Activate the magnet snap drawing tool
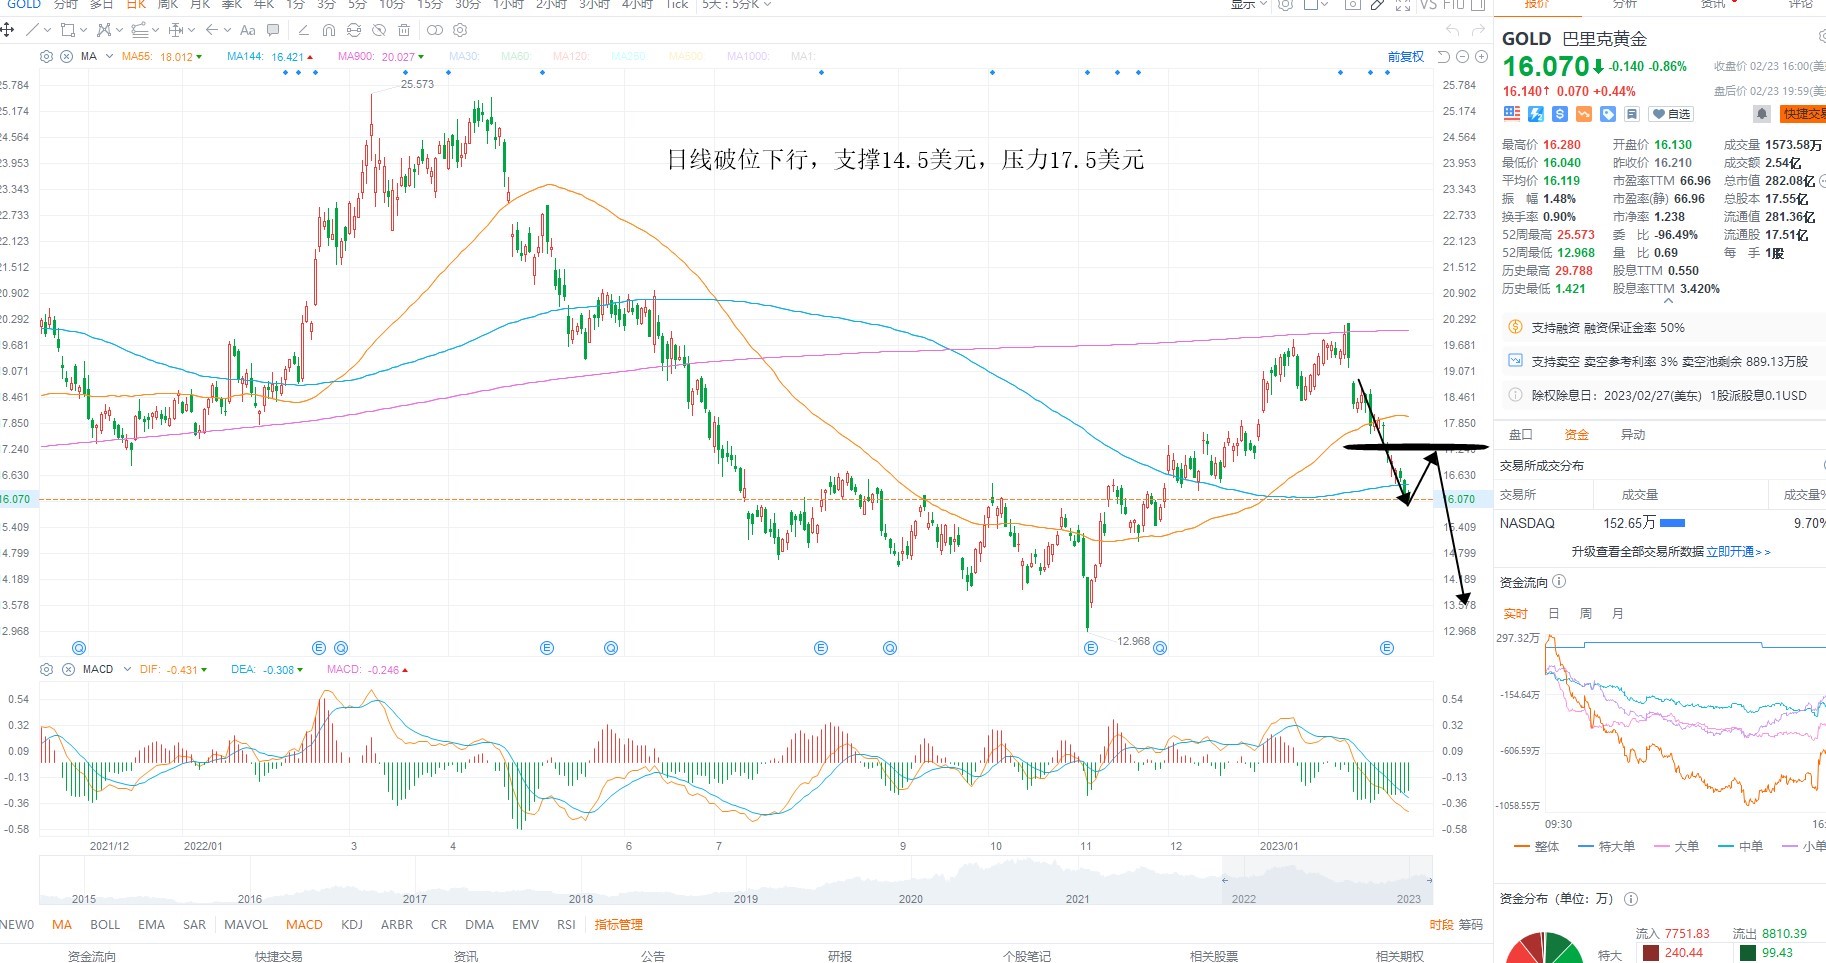1826x963 pixels. click(329, 30)
